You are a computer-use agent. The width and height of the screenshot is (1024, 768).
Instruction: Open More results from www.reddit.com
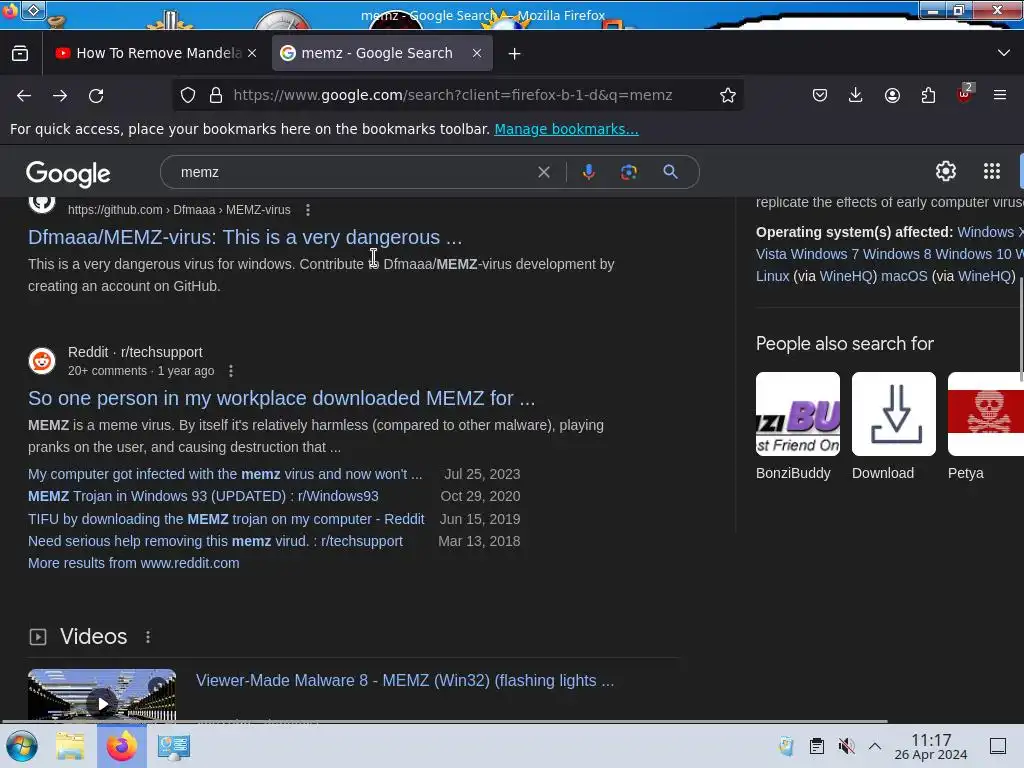click(134, 563)
